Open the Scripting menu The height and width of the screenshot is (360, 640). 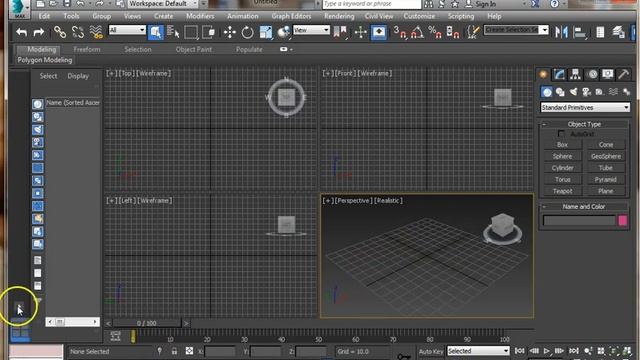461,16
